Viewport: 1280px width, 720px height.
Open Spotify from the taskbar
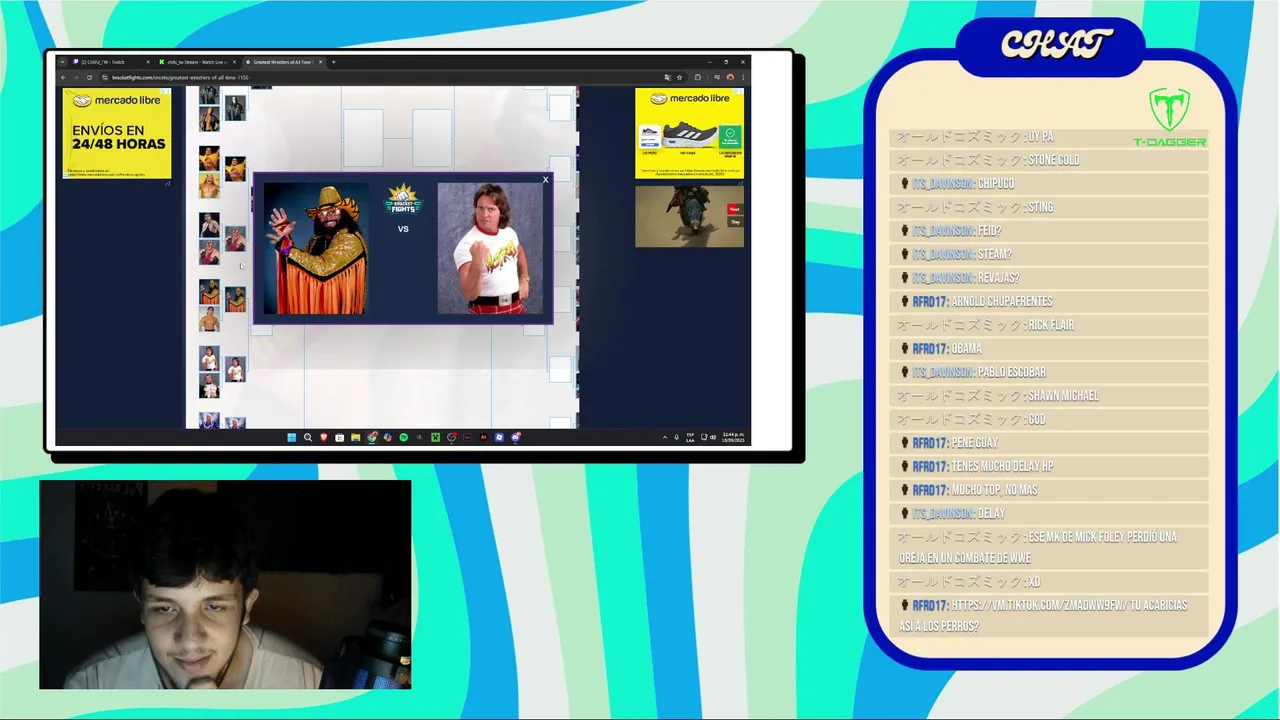(x=403, y=437)
